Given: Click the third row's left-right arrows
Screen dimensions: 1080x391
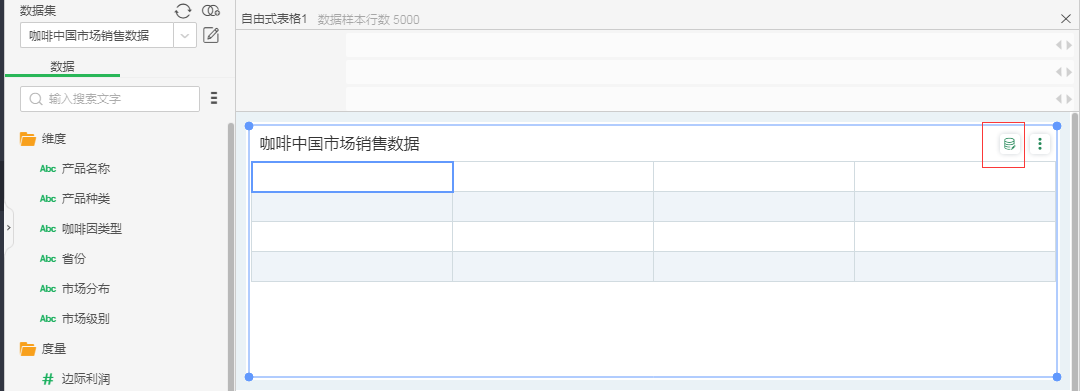Looking at the screenshot, I should pos(1063,98).
